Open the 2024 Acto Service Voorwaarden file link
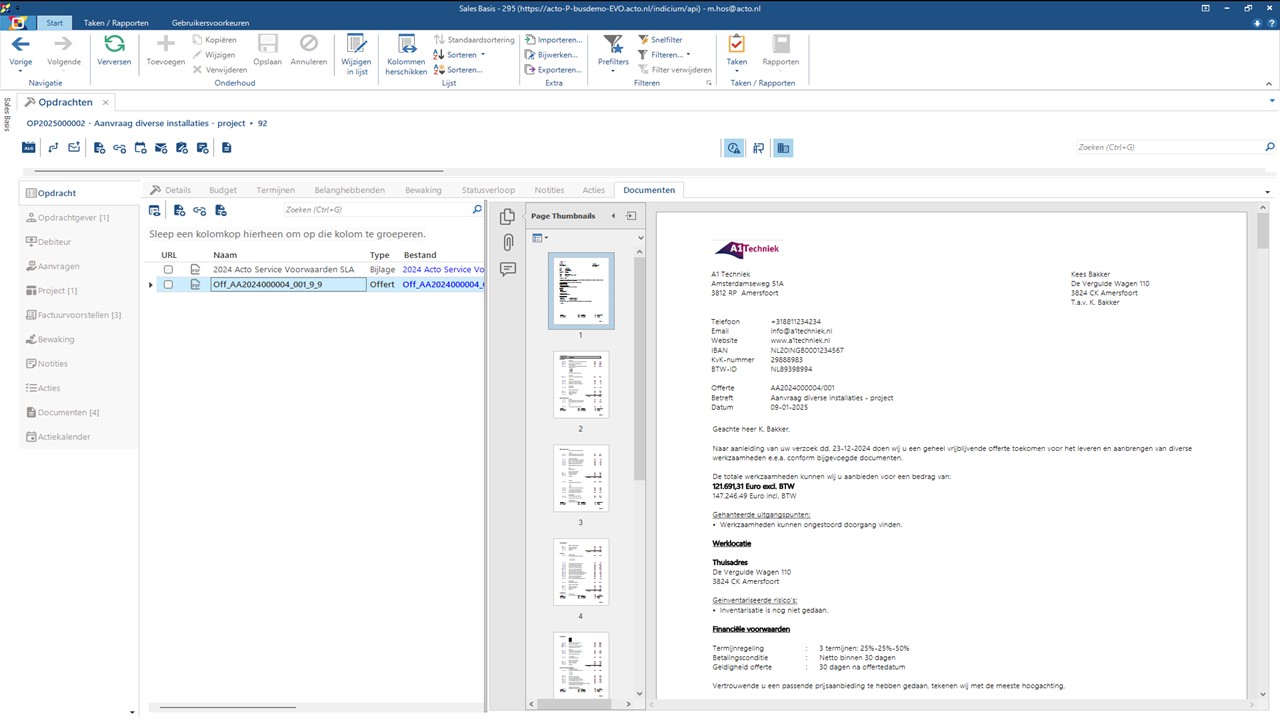 [443, 270]
